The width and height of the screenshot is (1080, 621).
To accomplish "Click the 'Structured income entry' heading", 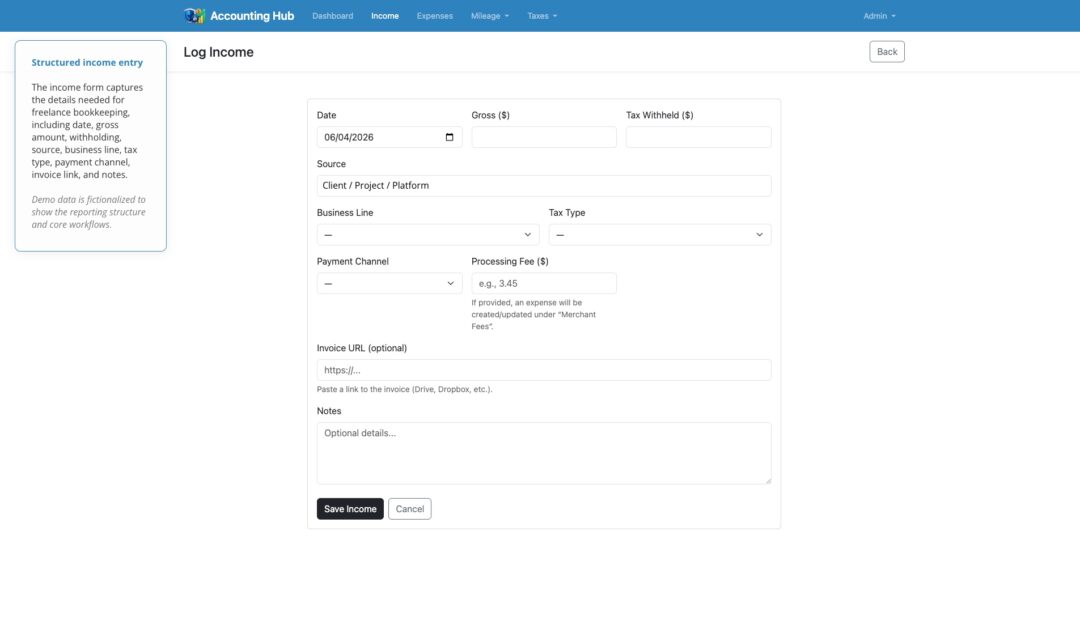I will coord(87,62).
